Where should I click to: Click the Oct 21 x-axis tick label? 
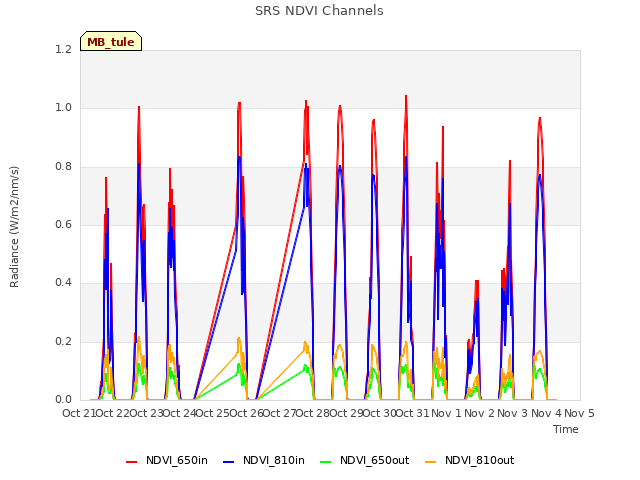pyautogui.click(x=79, y=413)
